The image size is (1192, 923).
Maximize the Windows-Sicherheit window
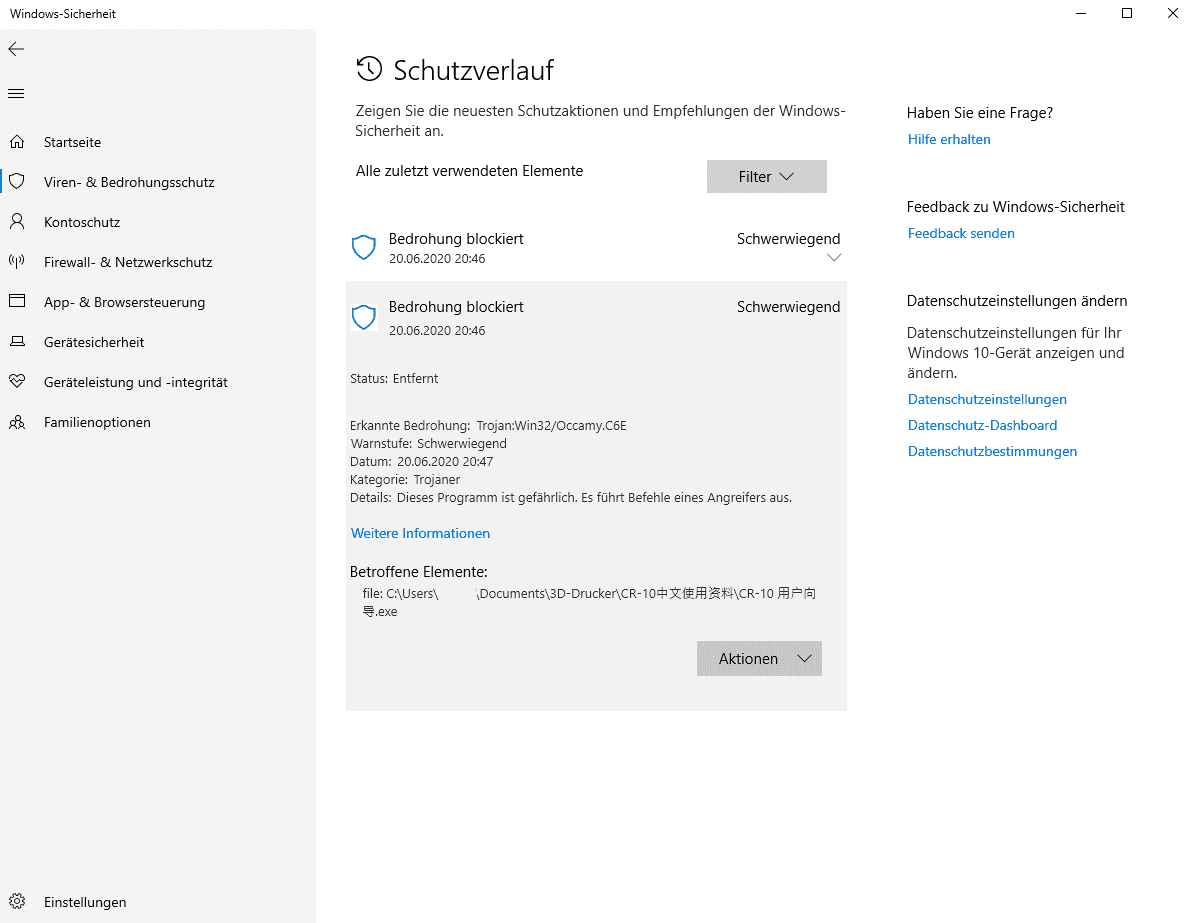[1127, 14]
